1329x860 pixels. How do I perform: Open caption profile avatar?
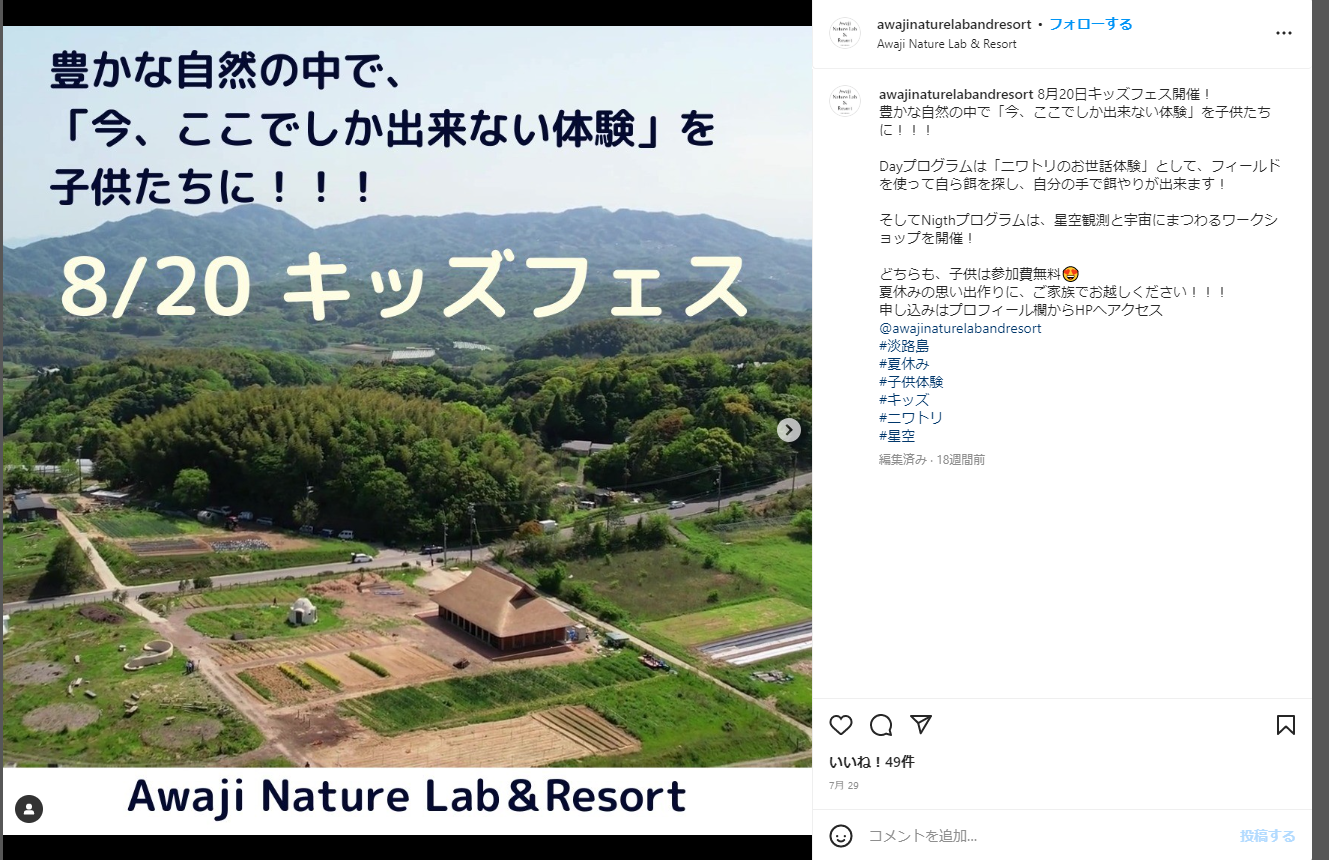tap(845, 102)
